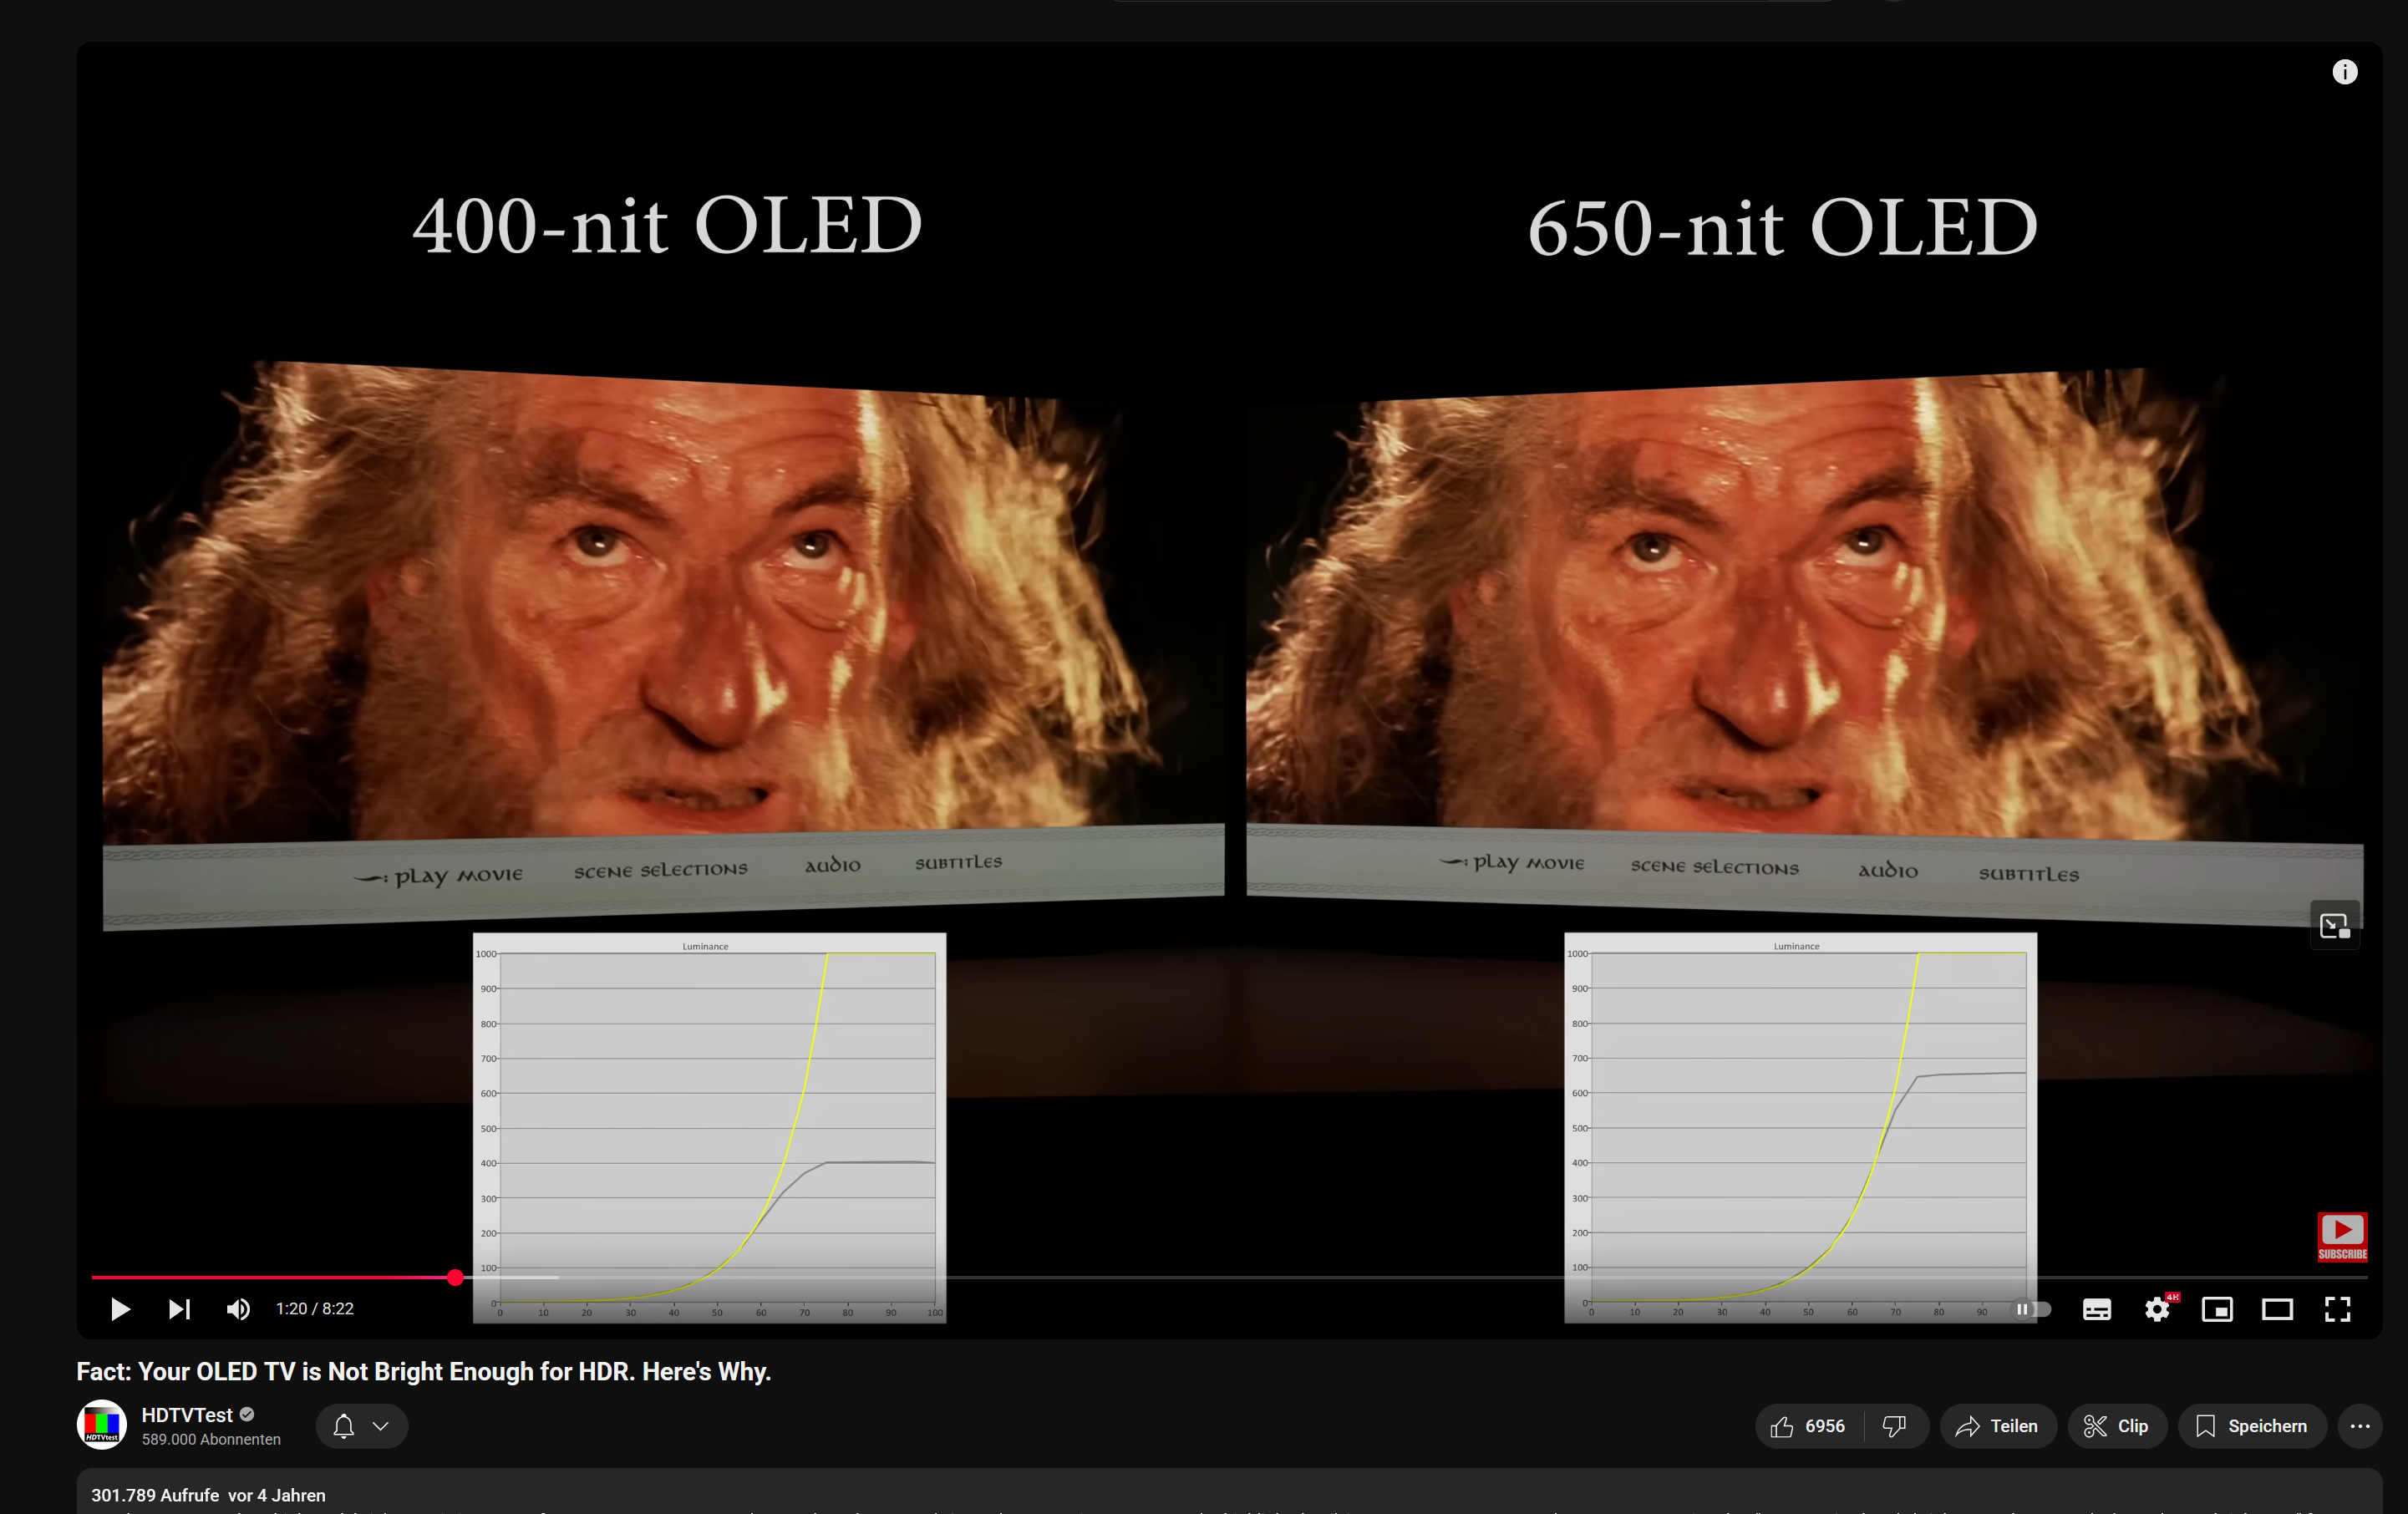Toggle the autoplay switch
This screenshot has height=1514, width=2408.
[2031, 1309]
